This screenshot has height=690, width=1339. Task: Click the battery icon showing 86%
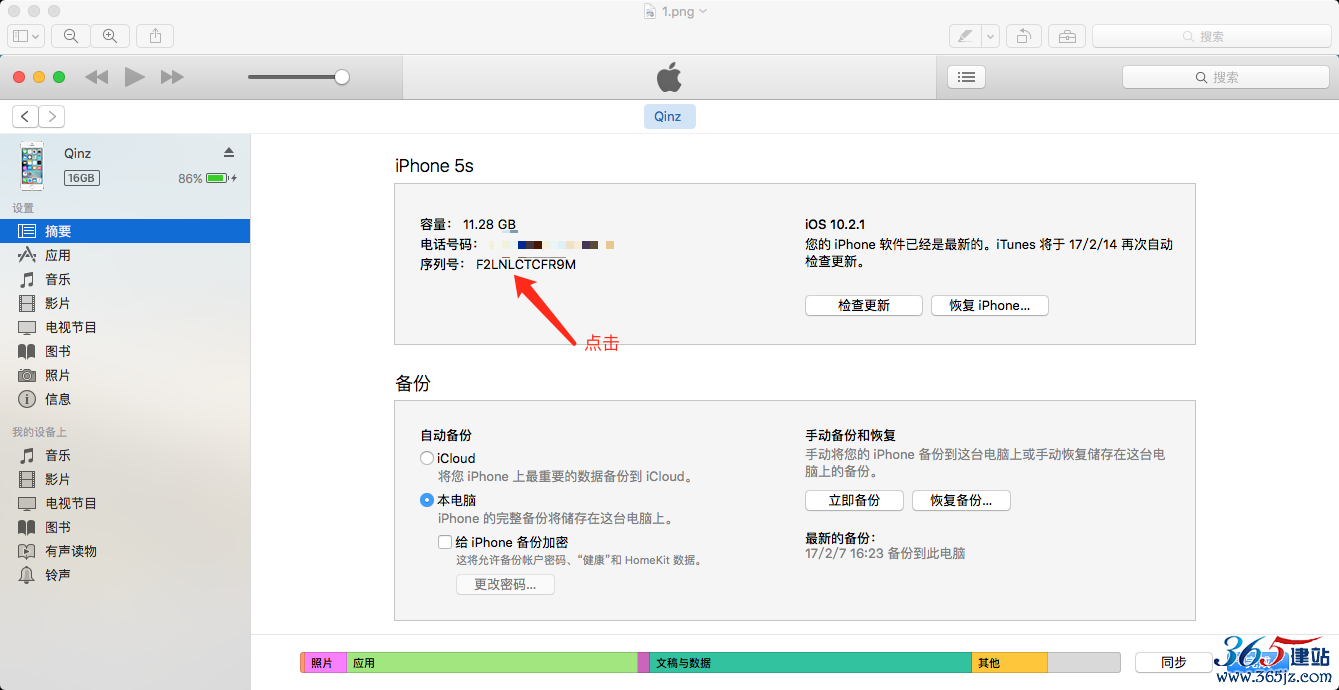click(x=217, y=178)
